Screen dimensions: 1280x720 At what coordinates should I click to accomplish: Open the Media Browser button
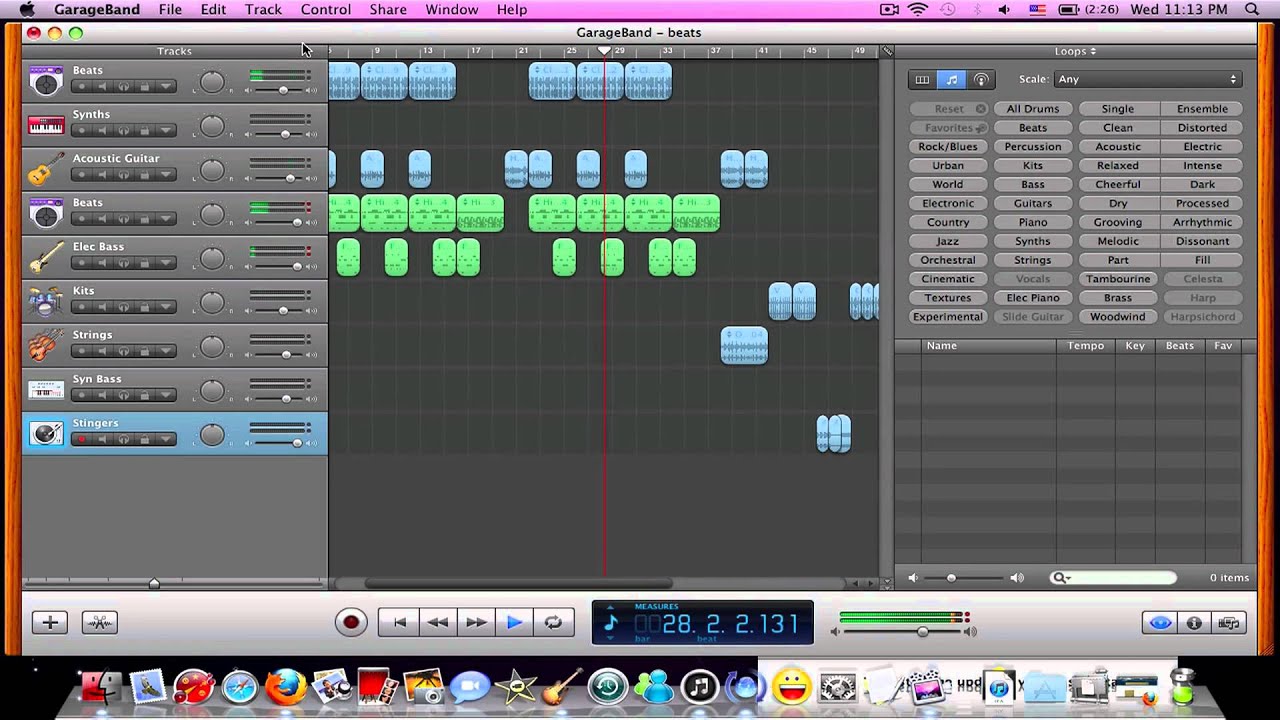pyautogui.click(x=1229, y=623)
